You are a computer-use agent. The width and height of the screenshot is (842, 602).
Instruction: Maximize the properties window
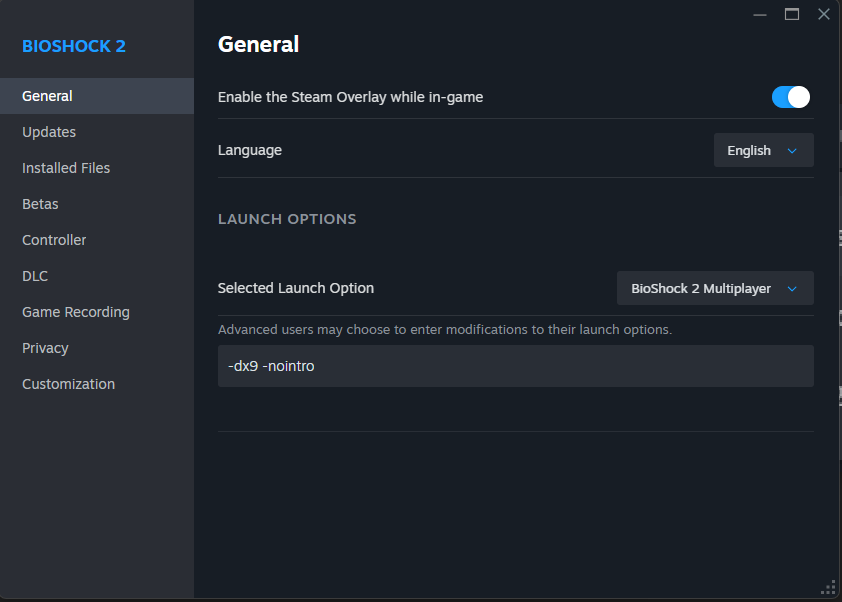(792, 14)
